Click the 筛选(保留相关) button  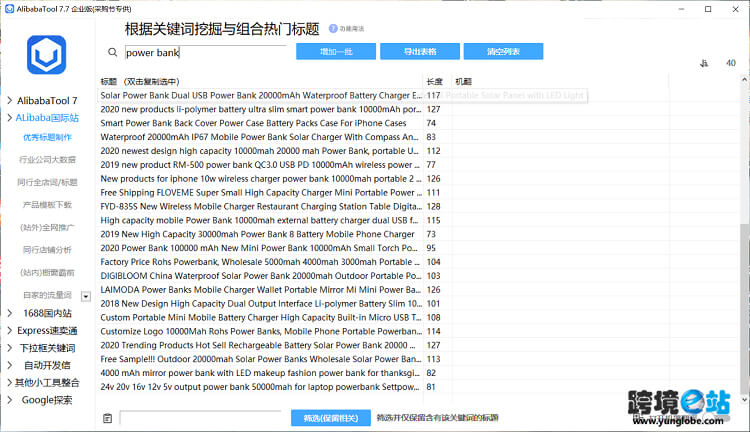[331, 418]
